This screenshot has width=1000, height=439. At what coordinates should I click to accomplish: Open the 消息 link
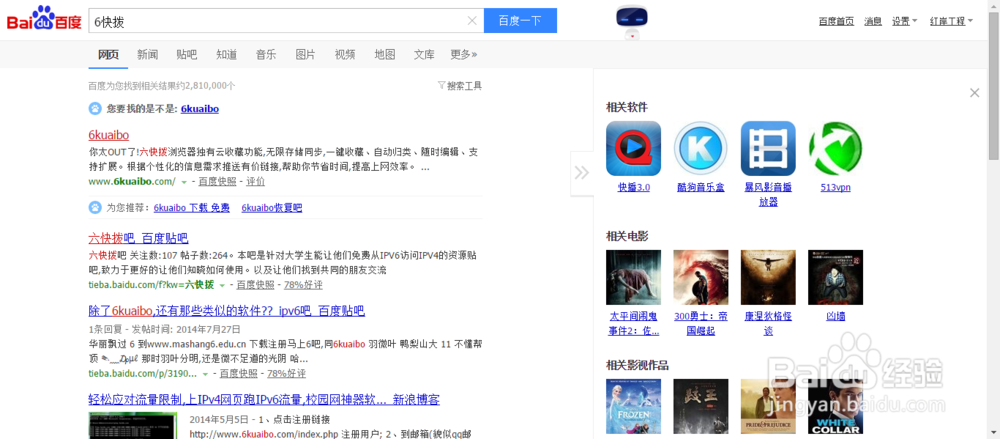point(873,21)
